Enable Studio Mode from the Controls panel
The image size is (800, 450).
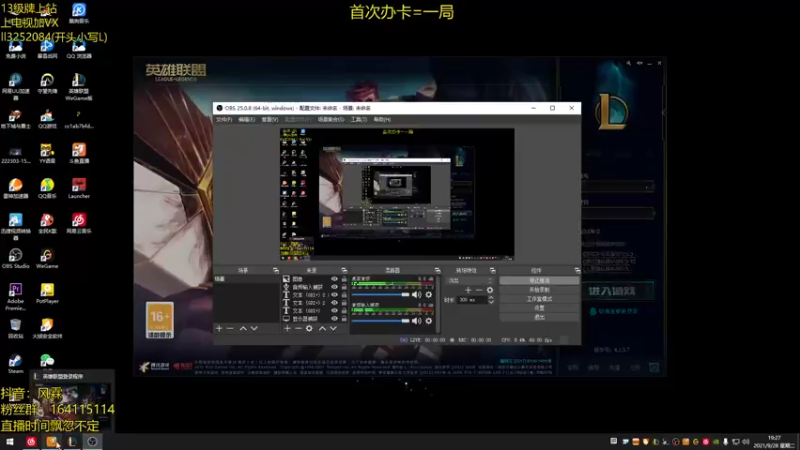click(x=539, y=299)
